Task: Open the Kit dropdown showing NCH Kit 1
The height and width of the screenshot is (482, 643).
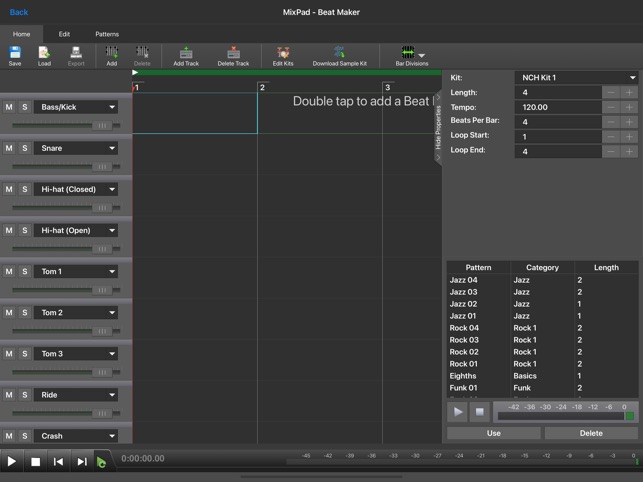Action: point(576,78)
